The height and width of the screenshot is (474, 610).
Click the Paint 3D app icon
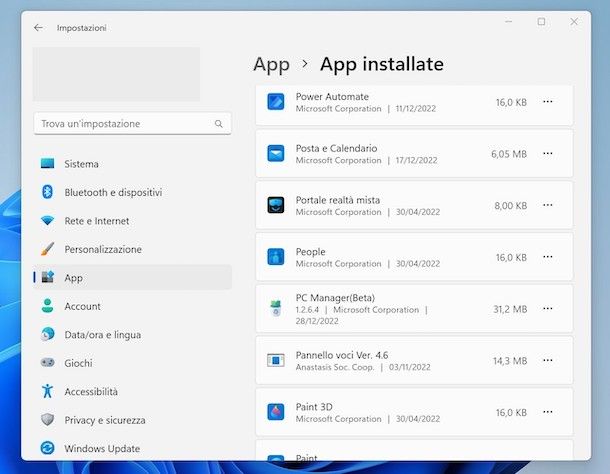[x=275, y=412]
